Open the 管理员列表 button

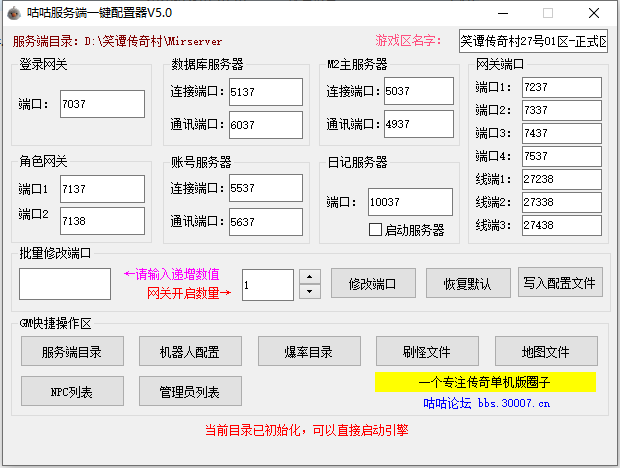tap(190, 391)
